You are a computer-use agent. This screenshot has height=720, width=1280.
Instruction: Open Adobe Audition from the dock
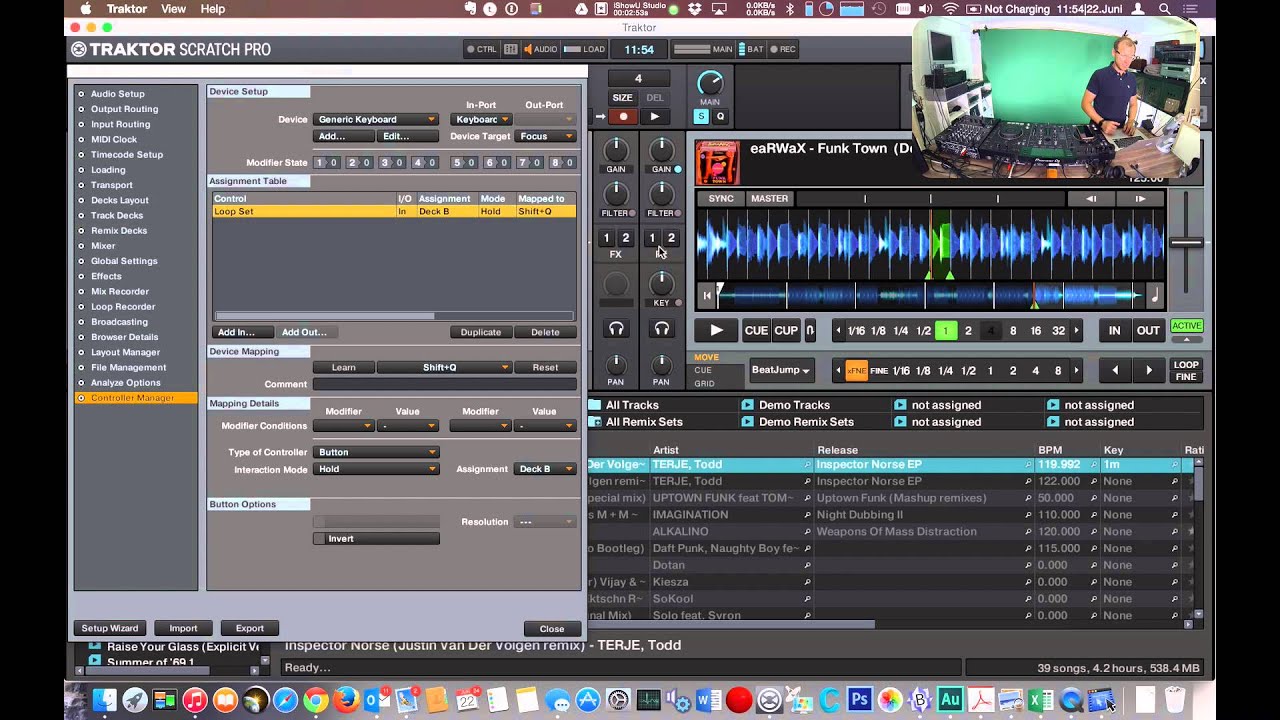950,700
